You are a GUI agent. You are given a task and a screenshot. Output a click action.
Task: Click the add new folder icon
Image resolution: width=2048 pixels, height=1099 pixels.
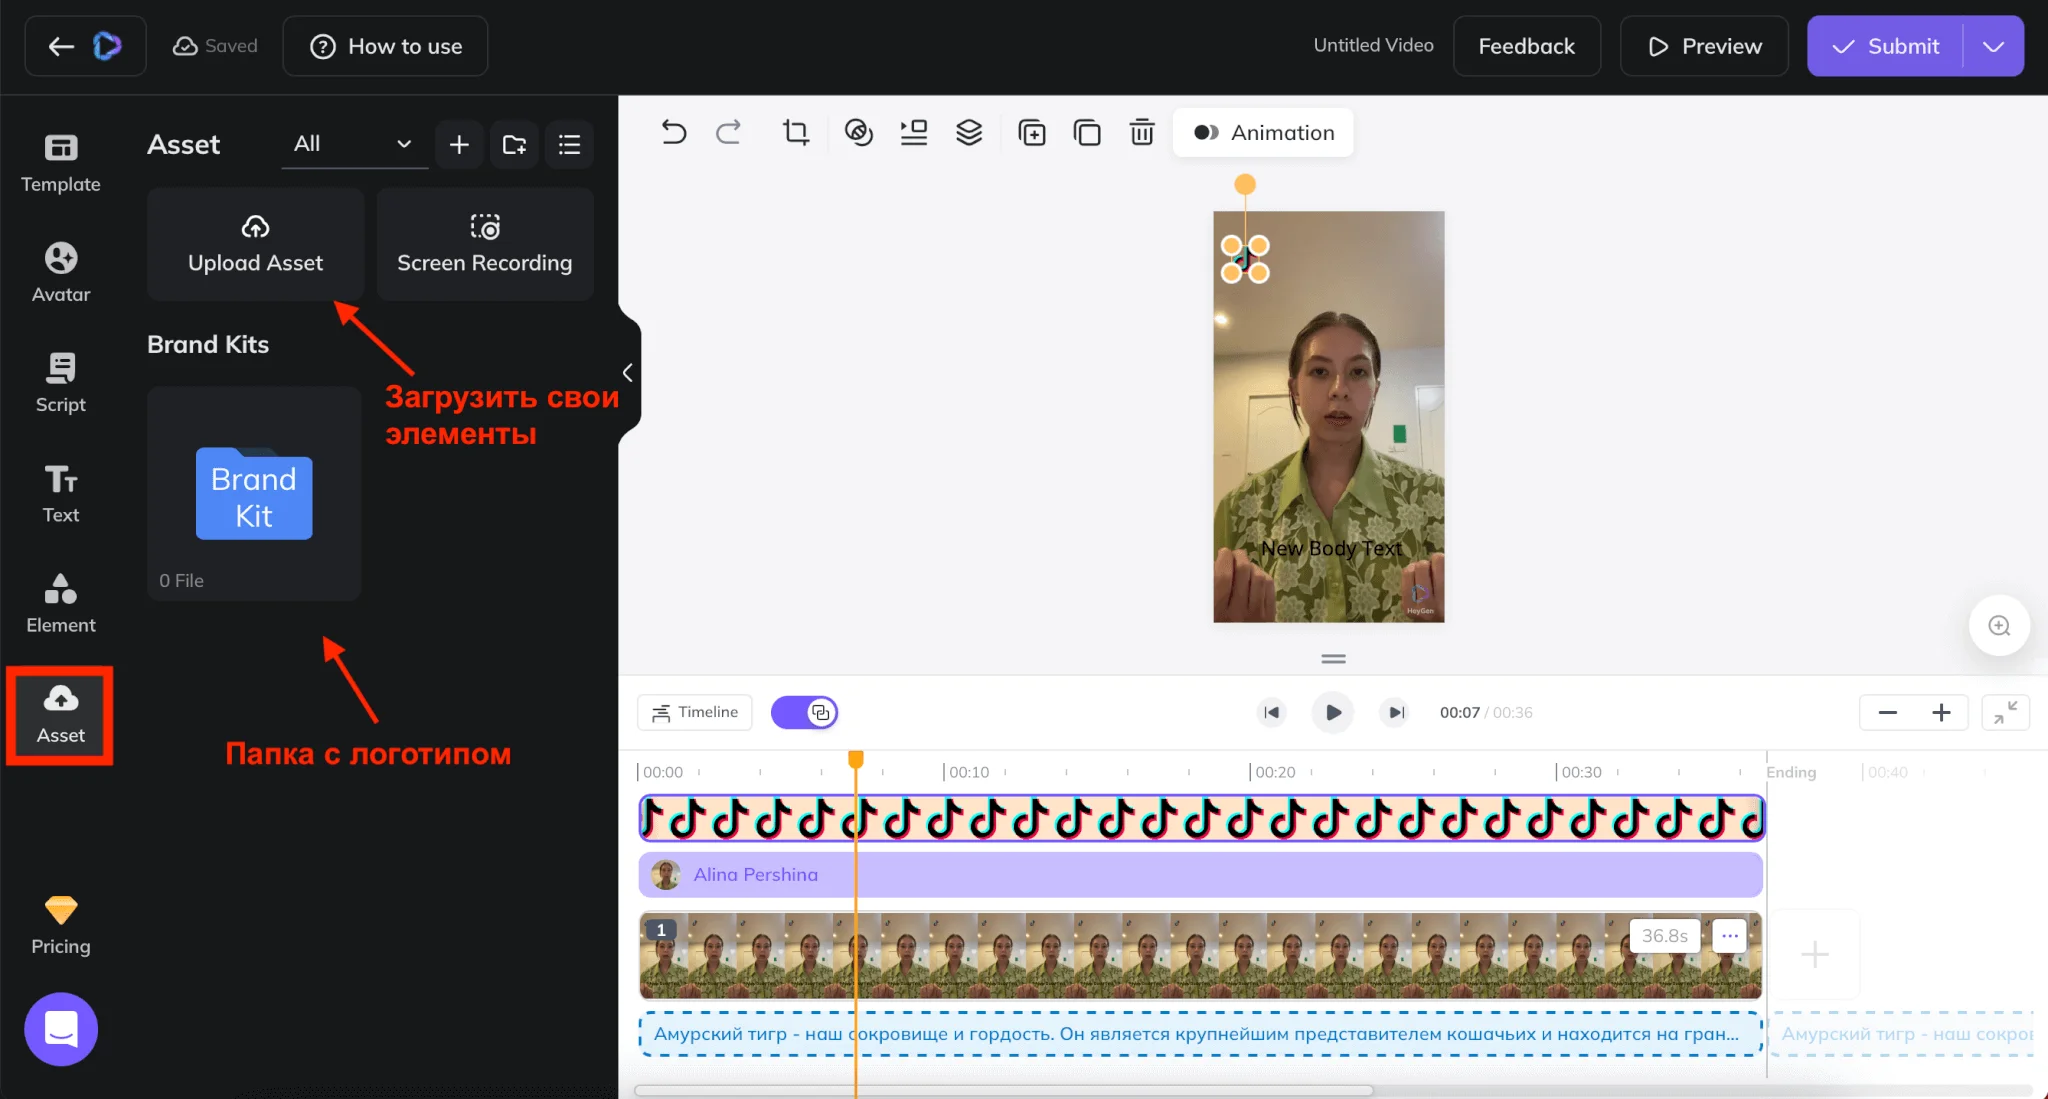coord(514,145)
